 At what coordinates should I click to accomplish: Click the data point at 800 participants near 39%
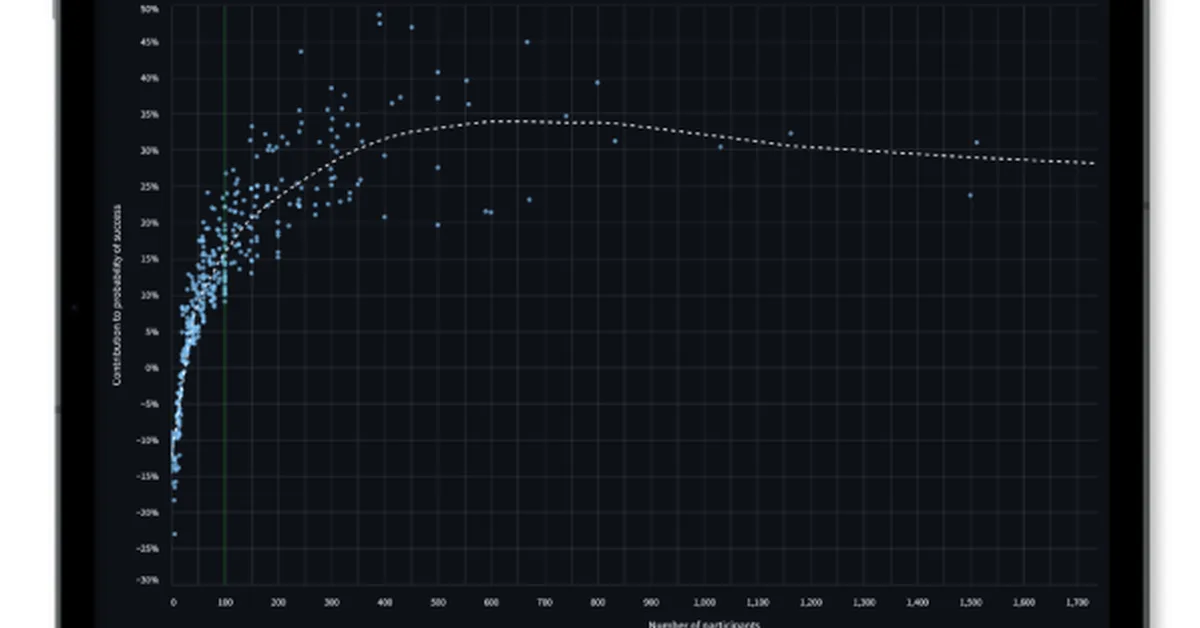pyautogui.click(x=597, y=83)
